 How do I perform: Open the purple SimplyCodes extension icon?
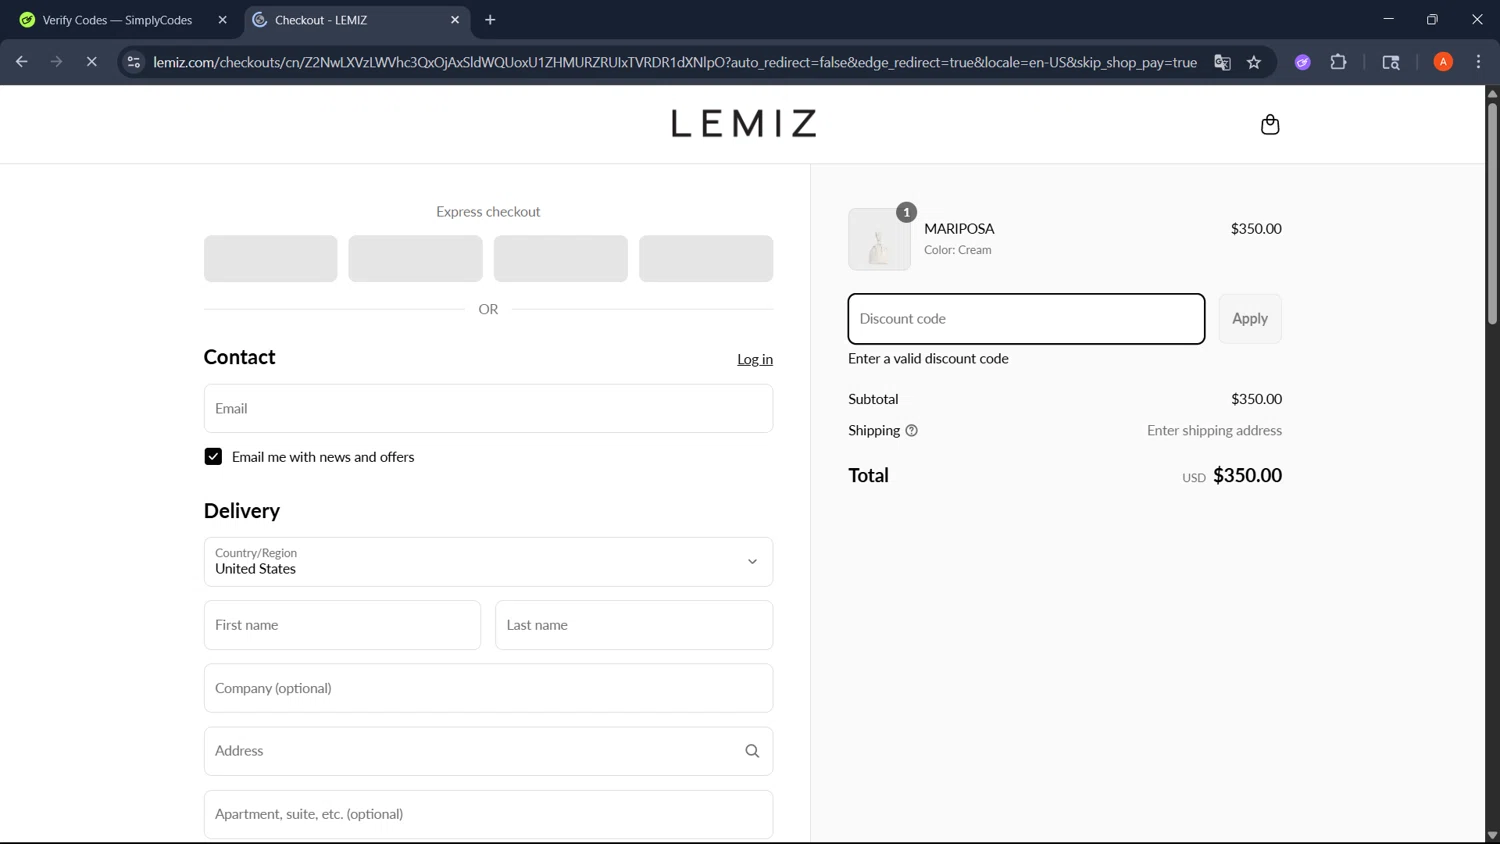(x=1302, y=62)
